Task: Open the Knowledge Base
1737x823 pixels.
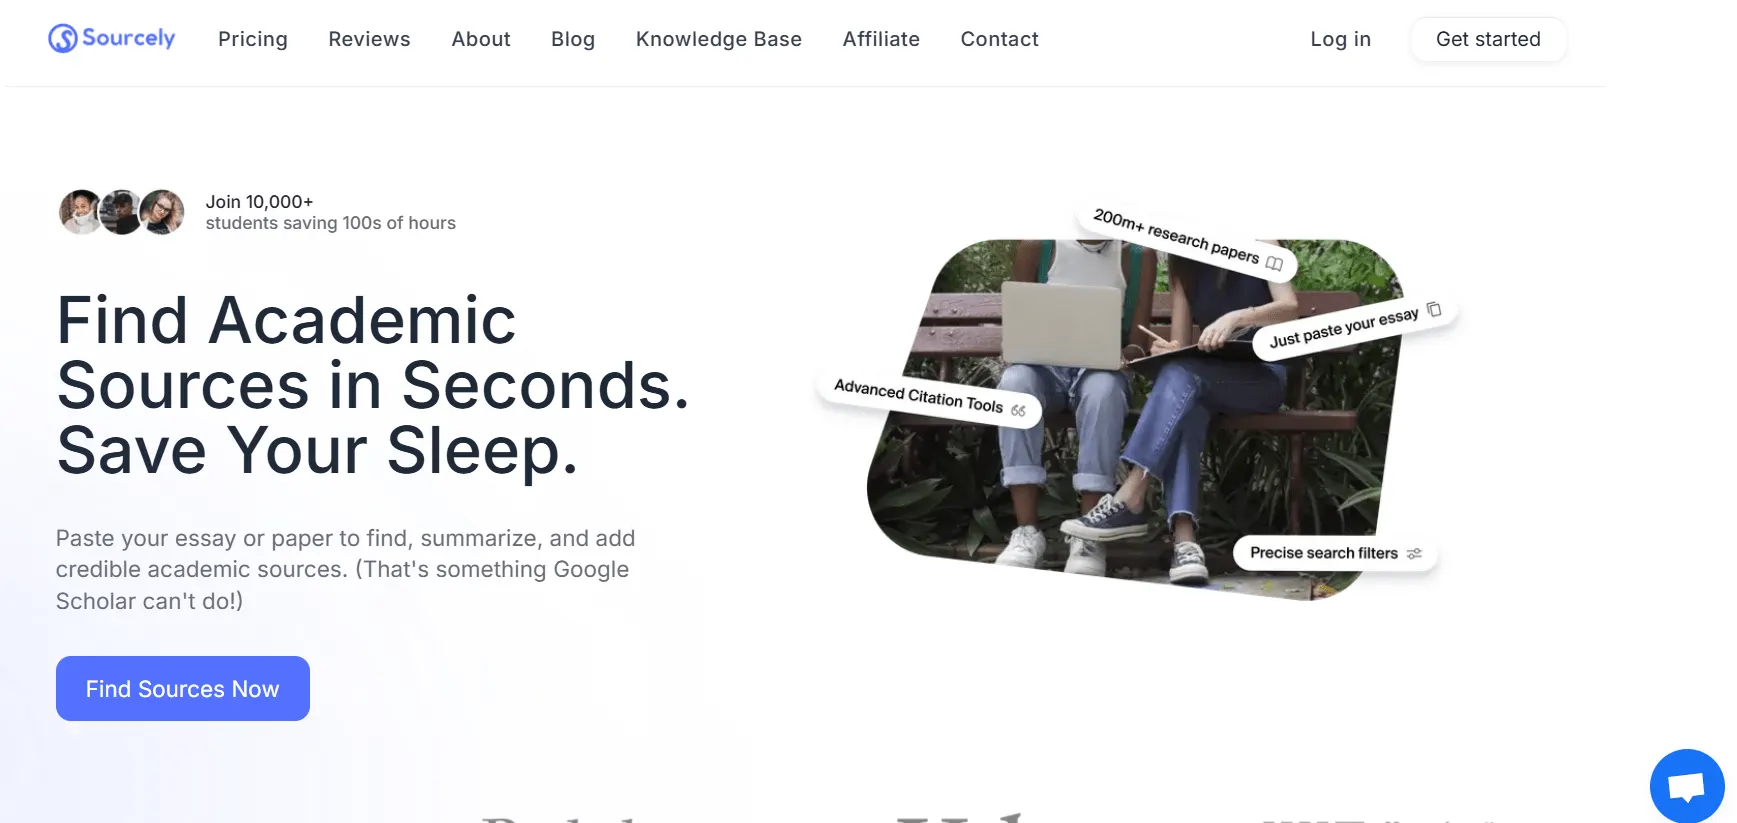Action: coord(719,39)
